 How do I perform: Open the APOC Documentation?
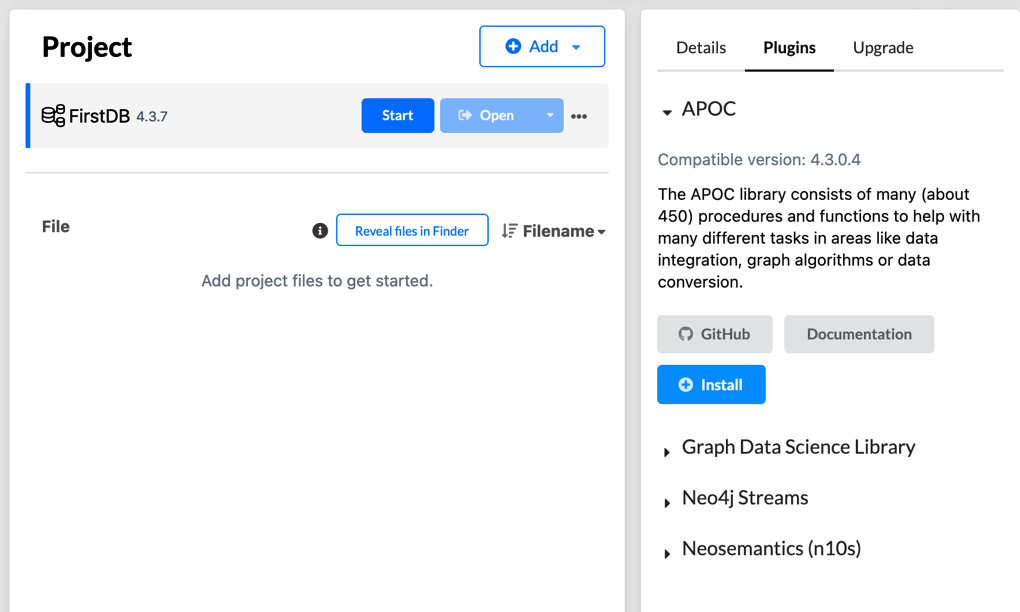click(x=858, y=334)
